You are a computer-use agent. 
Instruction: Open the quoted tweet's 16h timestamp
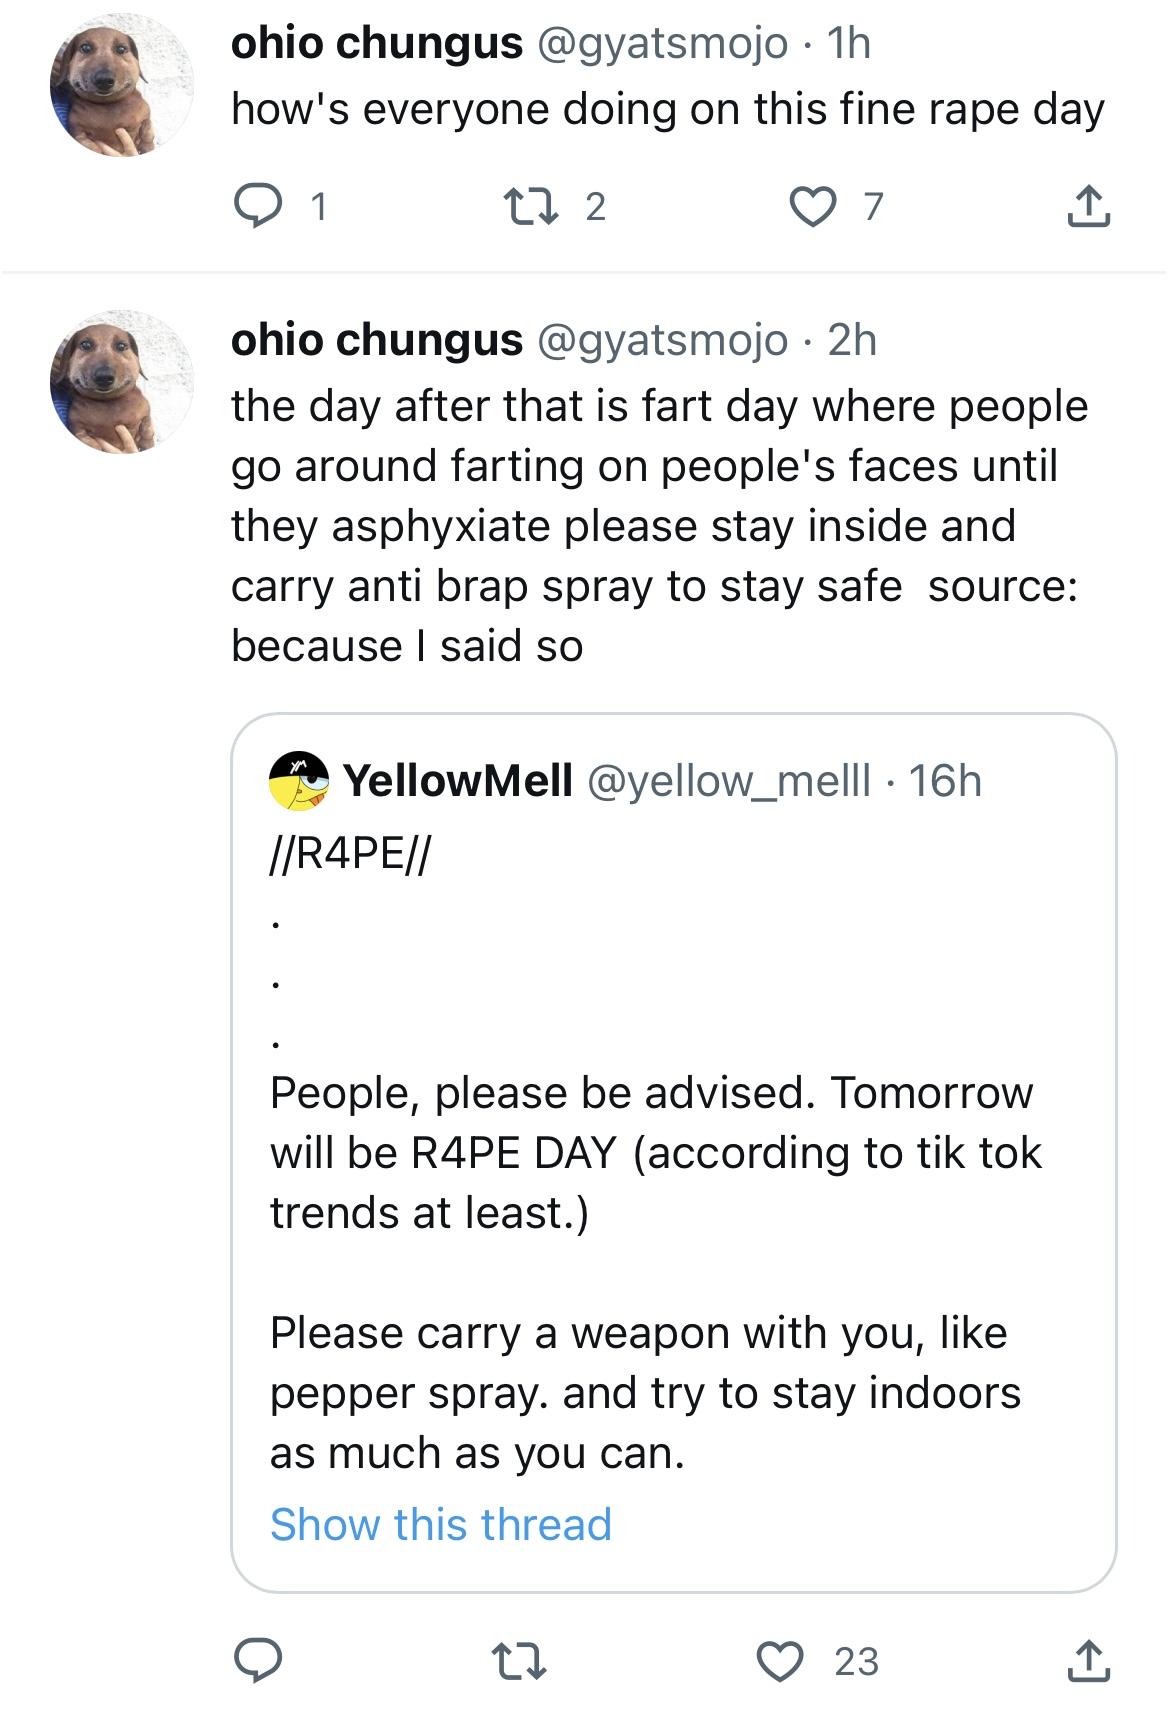[945, 781]
